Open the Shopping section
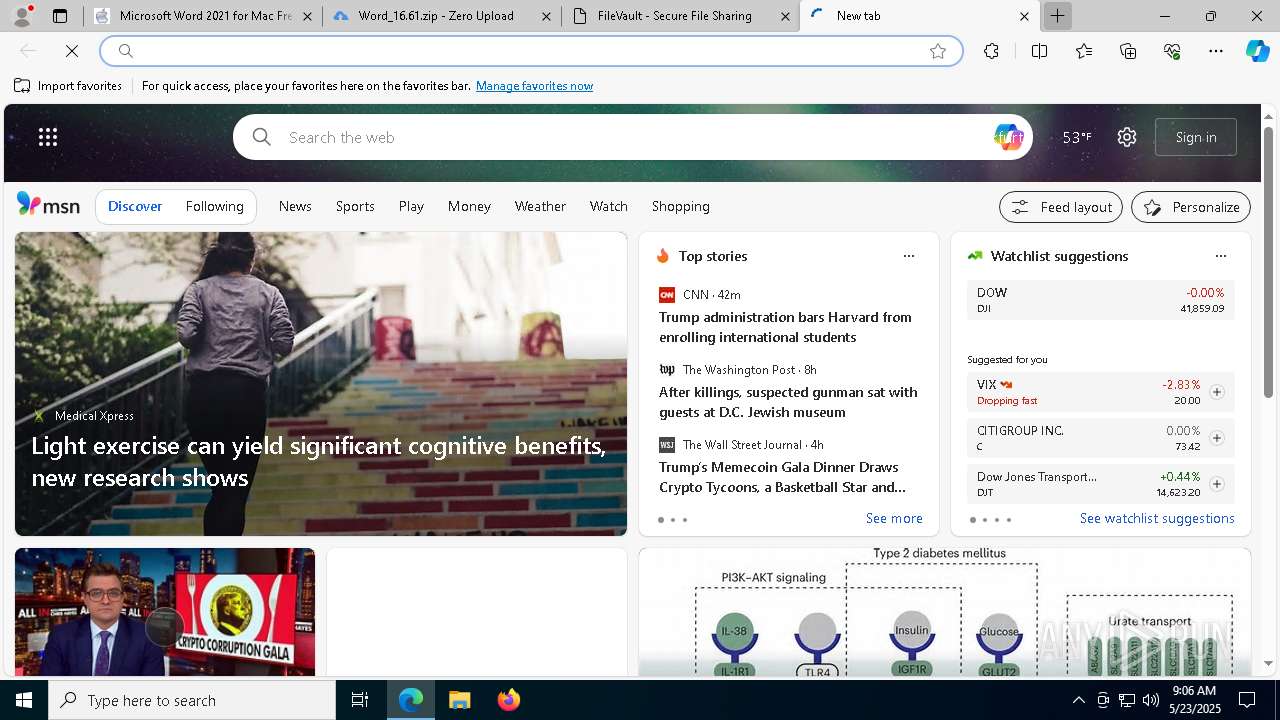 (681, 206)
